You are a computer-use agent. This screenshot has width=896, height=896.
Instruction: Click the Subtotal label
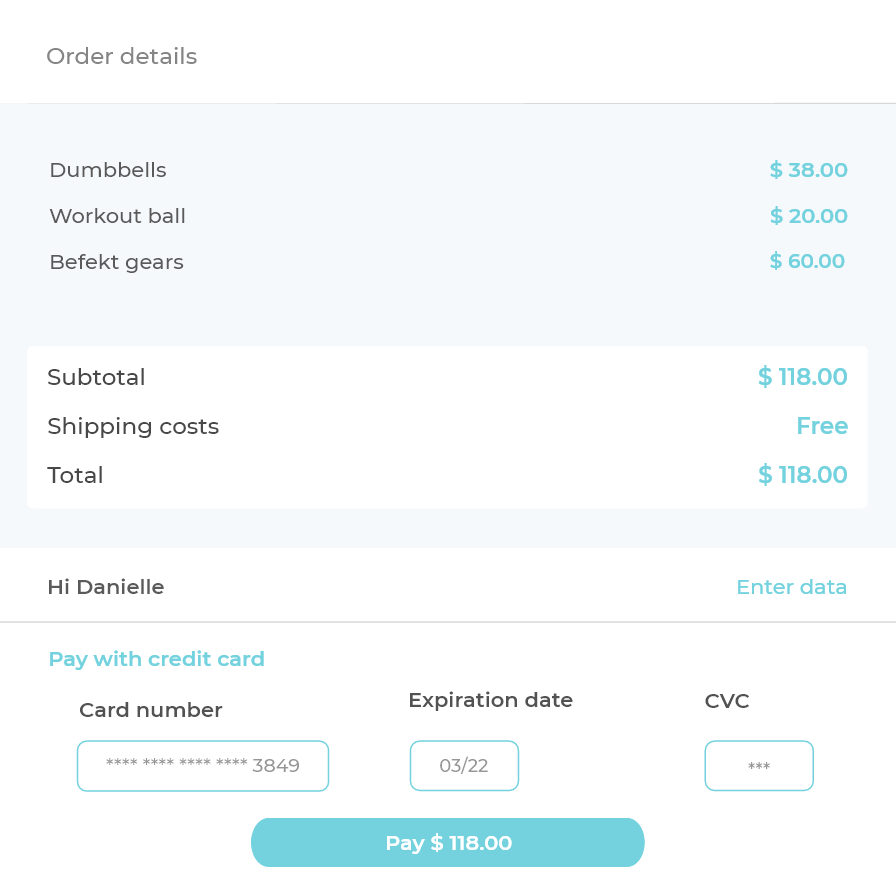coord(96,377)
